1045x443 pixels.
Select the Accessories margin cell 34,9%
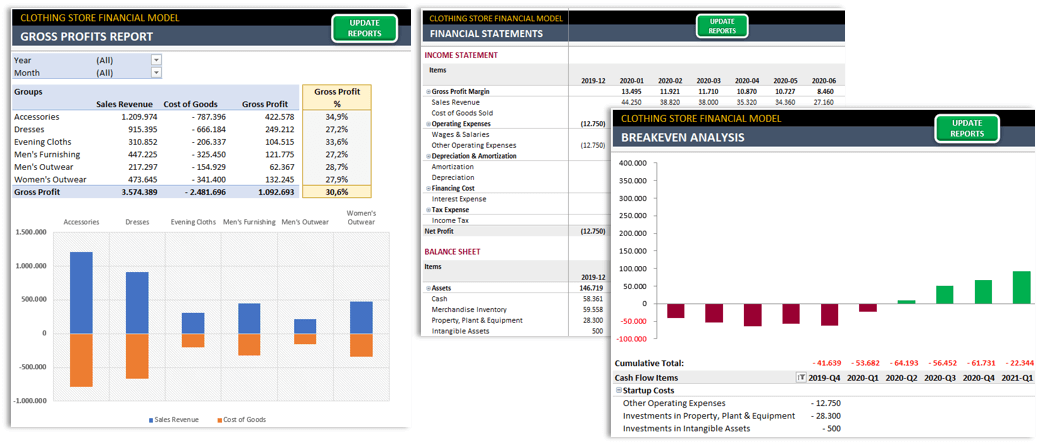[337, 117]
